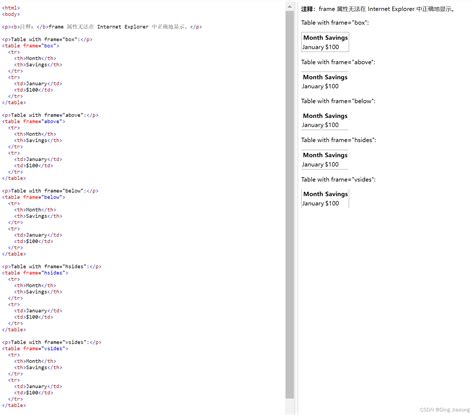Click January $100 row in the vsides table
Viewport: 474px width, 415px height.
click(x=321, y=203)
